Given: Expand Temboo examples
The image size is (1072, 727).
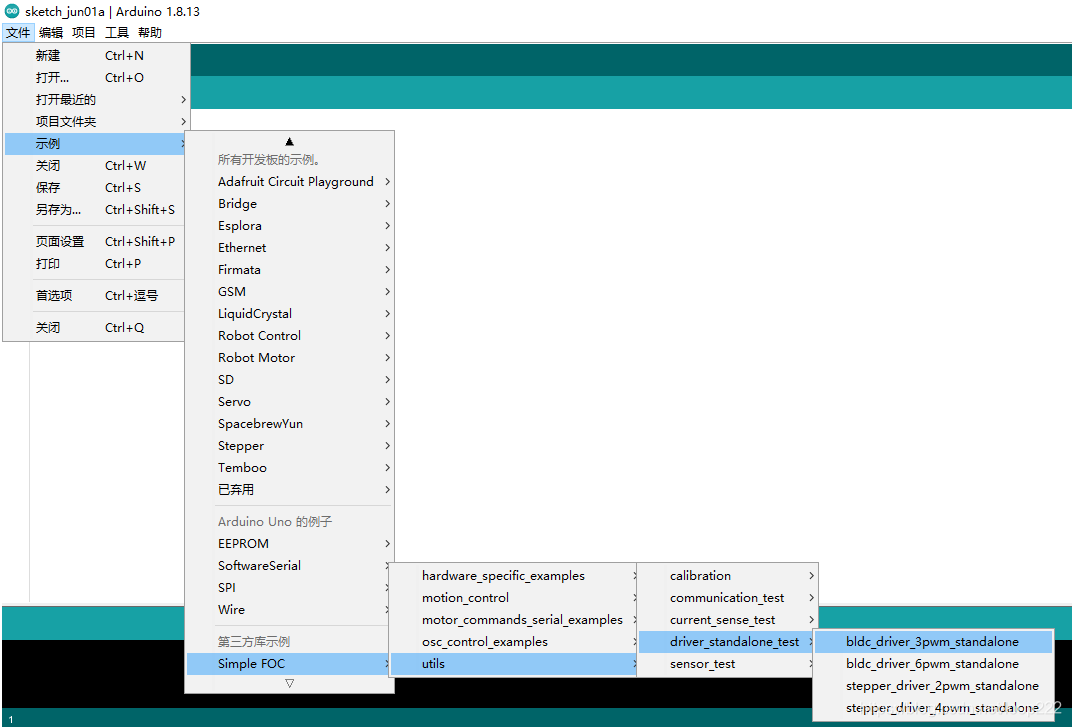Looking at the screenshot, I should [x=289, y=467].
